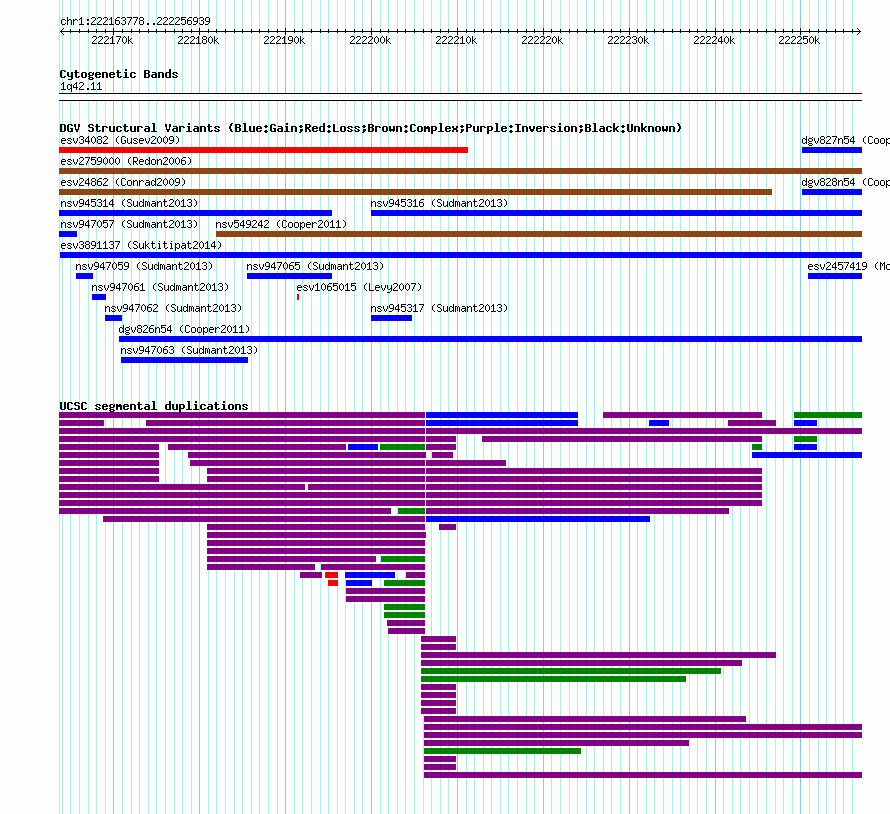
Task: Open esv1065015 (Levy2007) variant label
Action: tap(359, 287)
